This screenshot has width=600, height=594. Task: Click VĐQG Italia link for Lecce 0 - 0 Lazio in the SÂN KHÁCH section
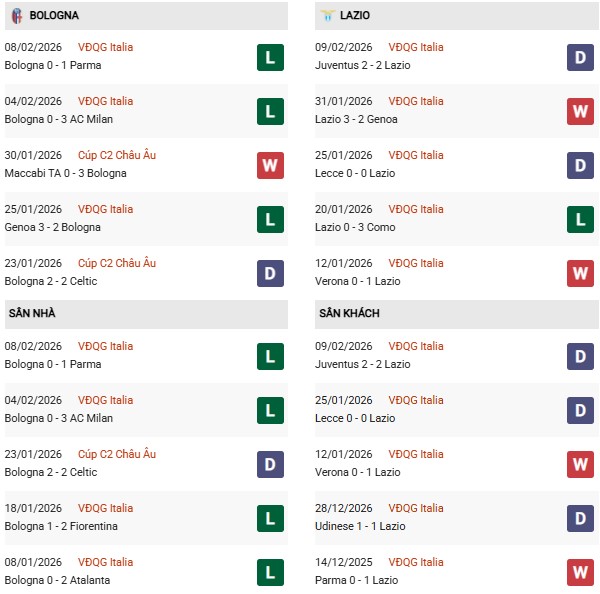[415, 400]
